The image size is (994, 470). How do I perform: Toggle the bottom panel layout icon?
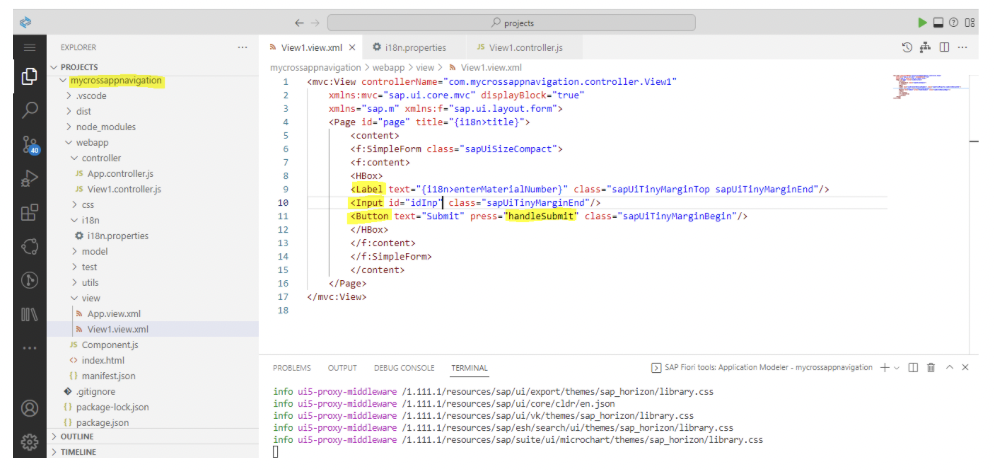click(x=938, y=23)
